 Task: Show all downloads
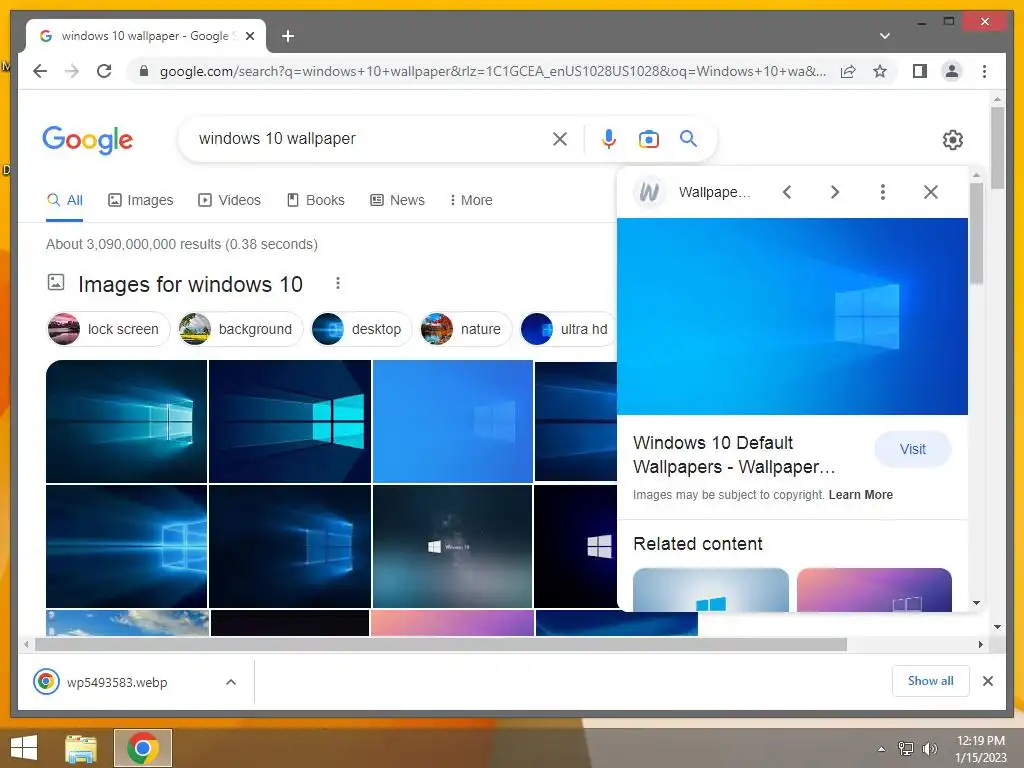point(931,681)
